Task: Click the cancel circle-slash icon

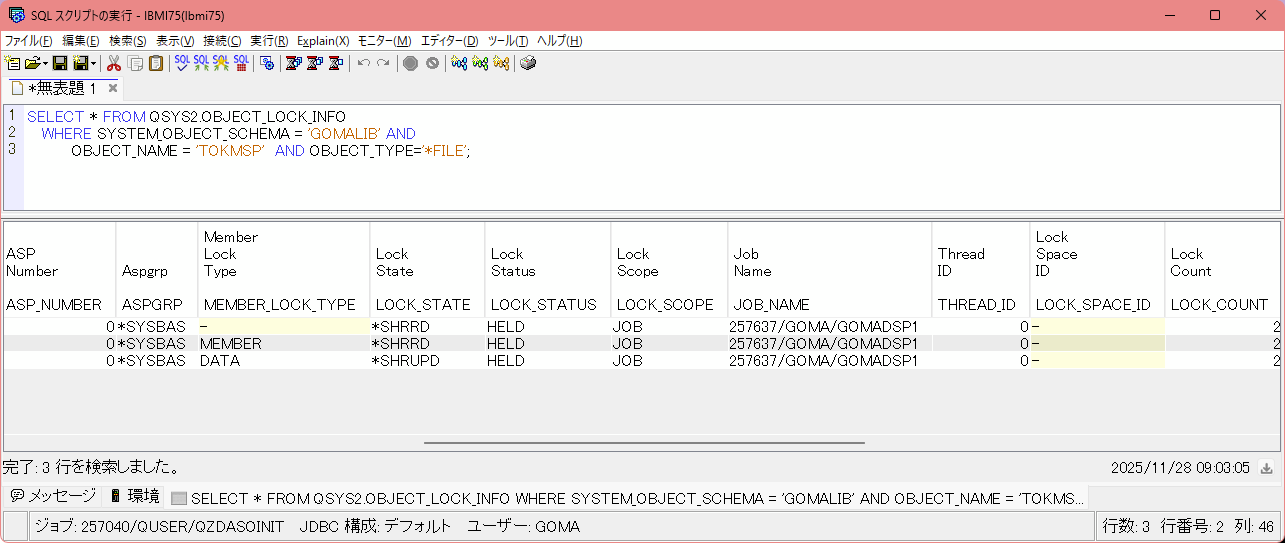Action: tap(432, 63)
